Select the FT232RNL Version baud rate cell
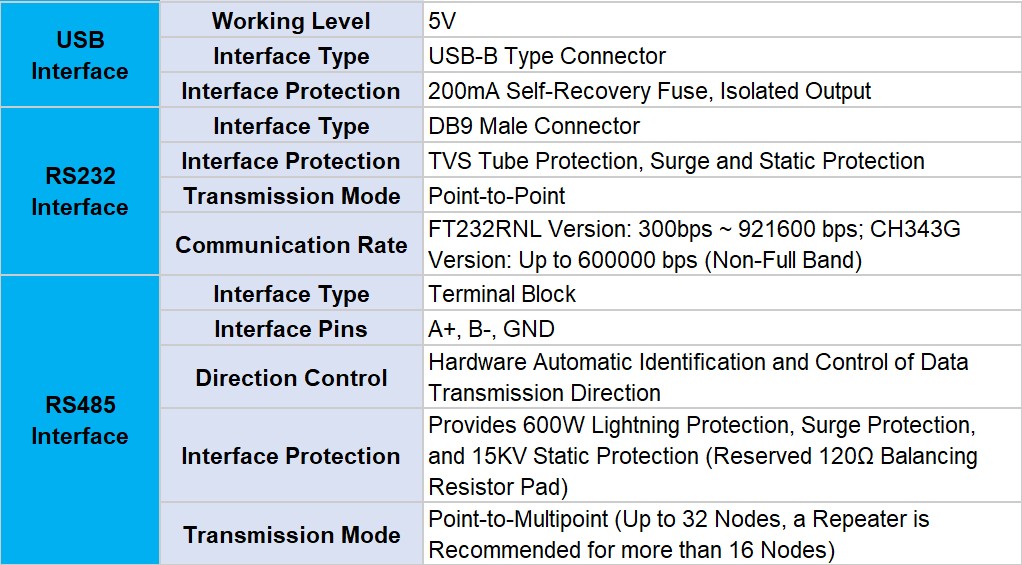Screen dimensions: 1022x565 720,244
